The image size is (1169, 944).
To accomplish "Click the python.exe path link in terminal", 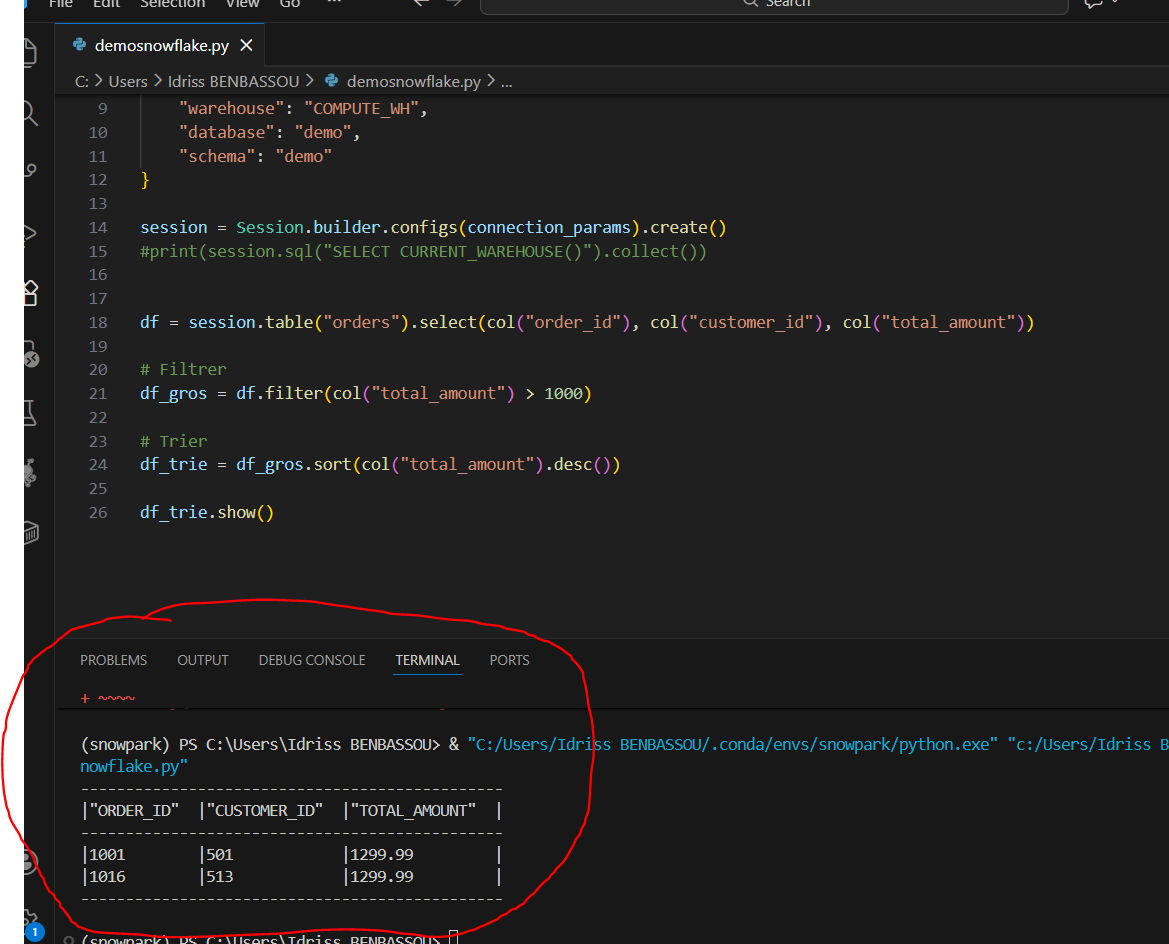I will pyautogui.click(x=733, y=744).
